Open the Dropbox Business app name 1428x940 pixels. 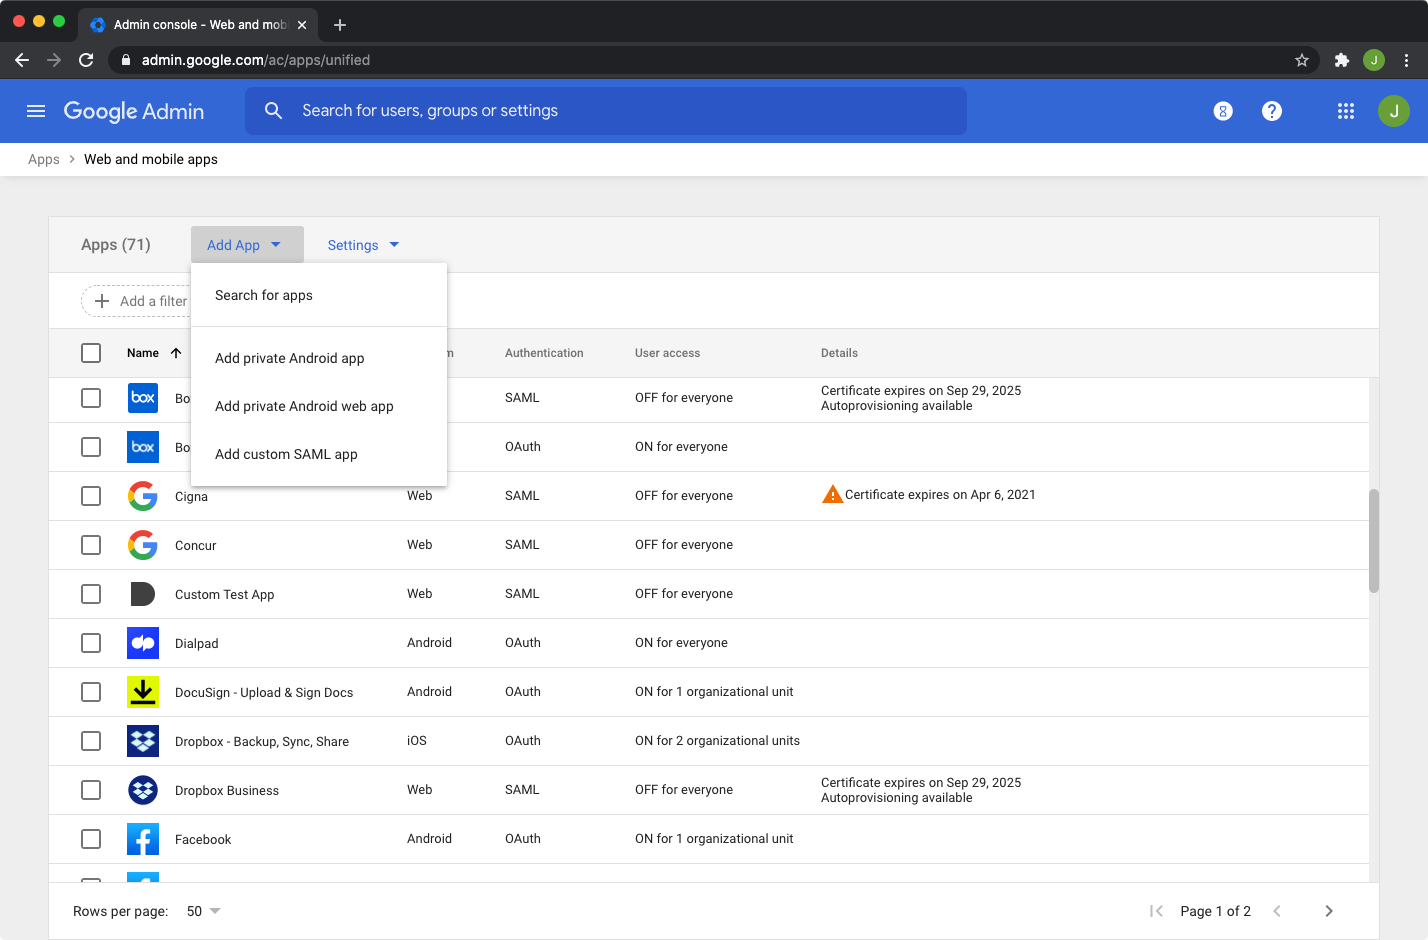tap(227, 790)
